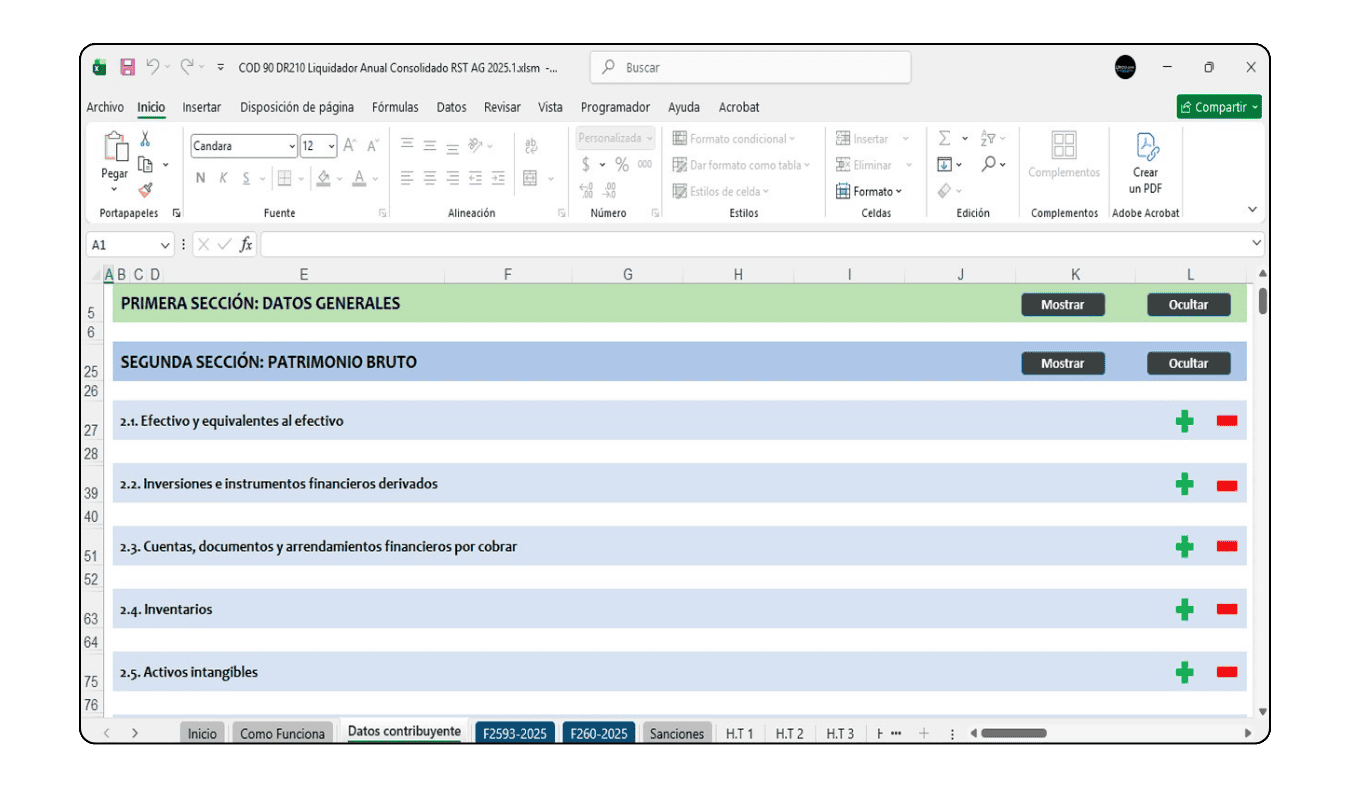
Task: Click the insert function fx icon
Action: 246,244
